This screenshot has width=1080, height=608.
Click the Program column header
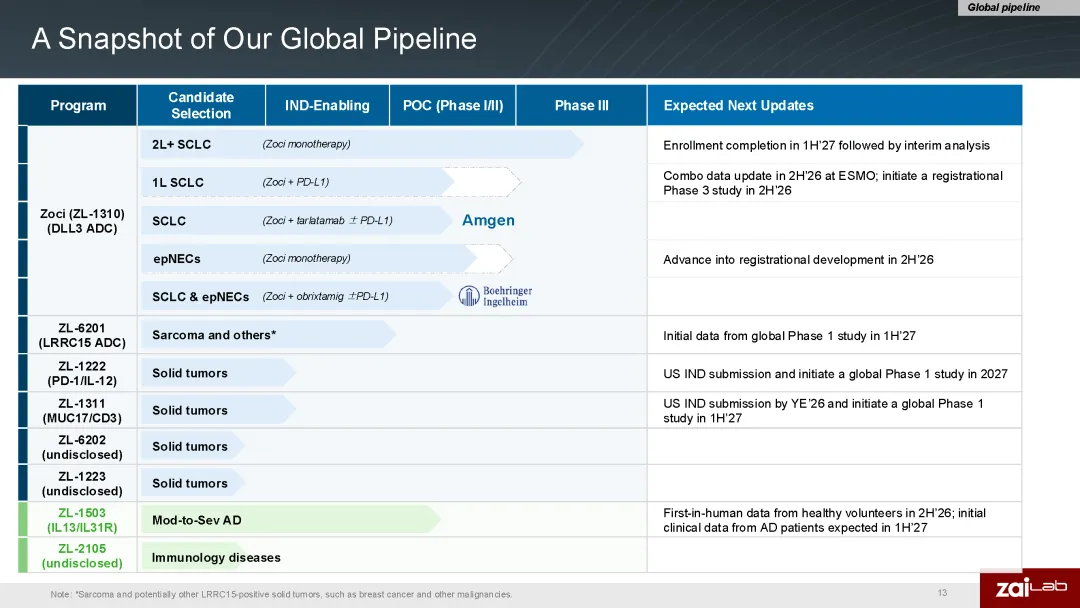coord(78,105)
